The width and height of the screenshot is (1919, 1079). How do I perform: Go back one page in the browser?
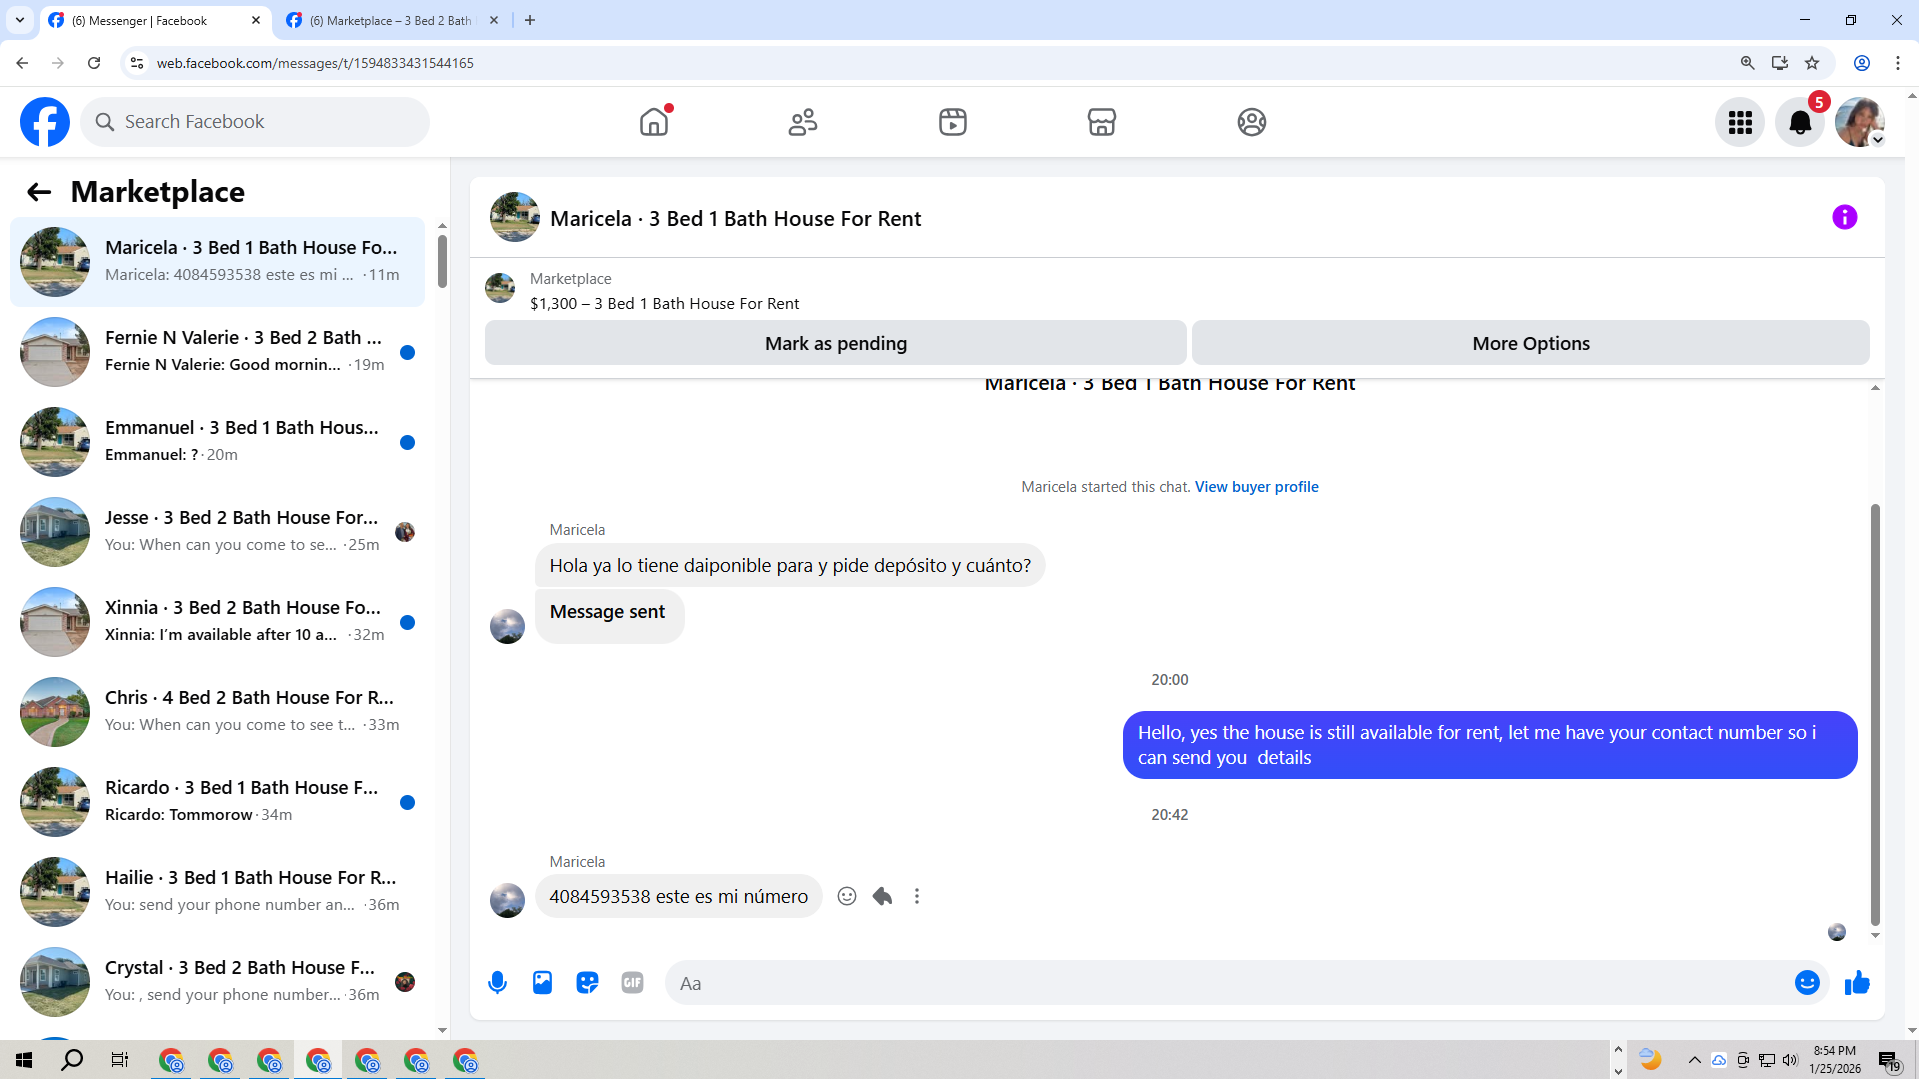[x=22, y=63]
